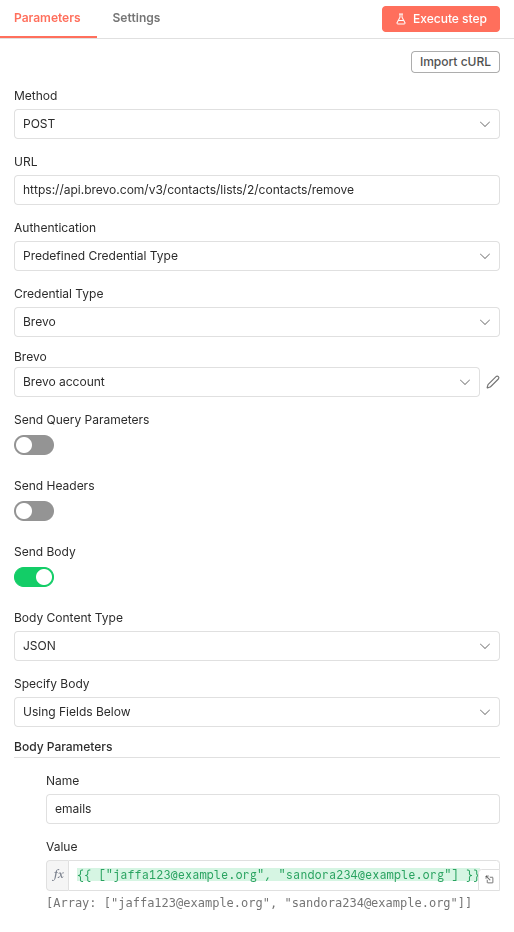Image resolution: width=514 pixels, height=932 pixels.
Task: Click into the URL input field
Action: (x=257, y=190)
